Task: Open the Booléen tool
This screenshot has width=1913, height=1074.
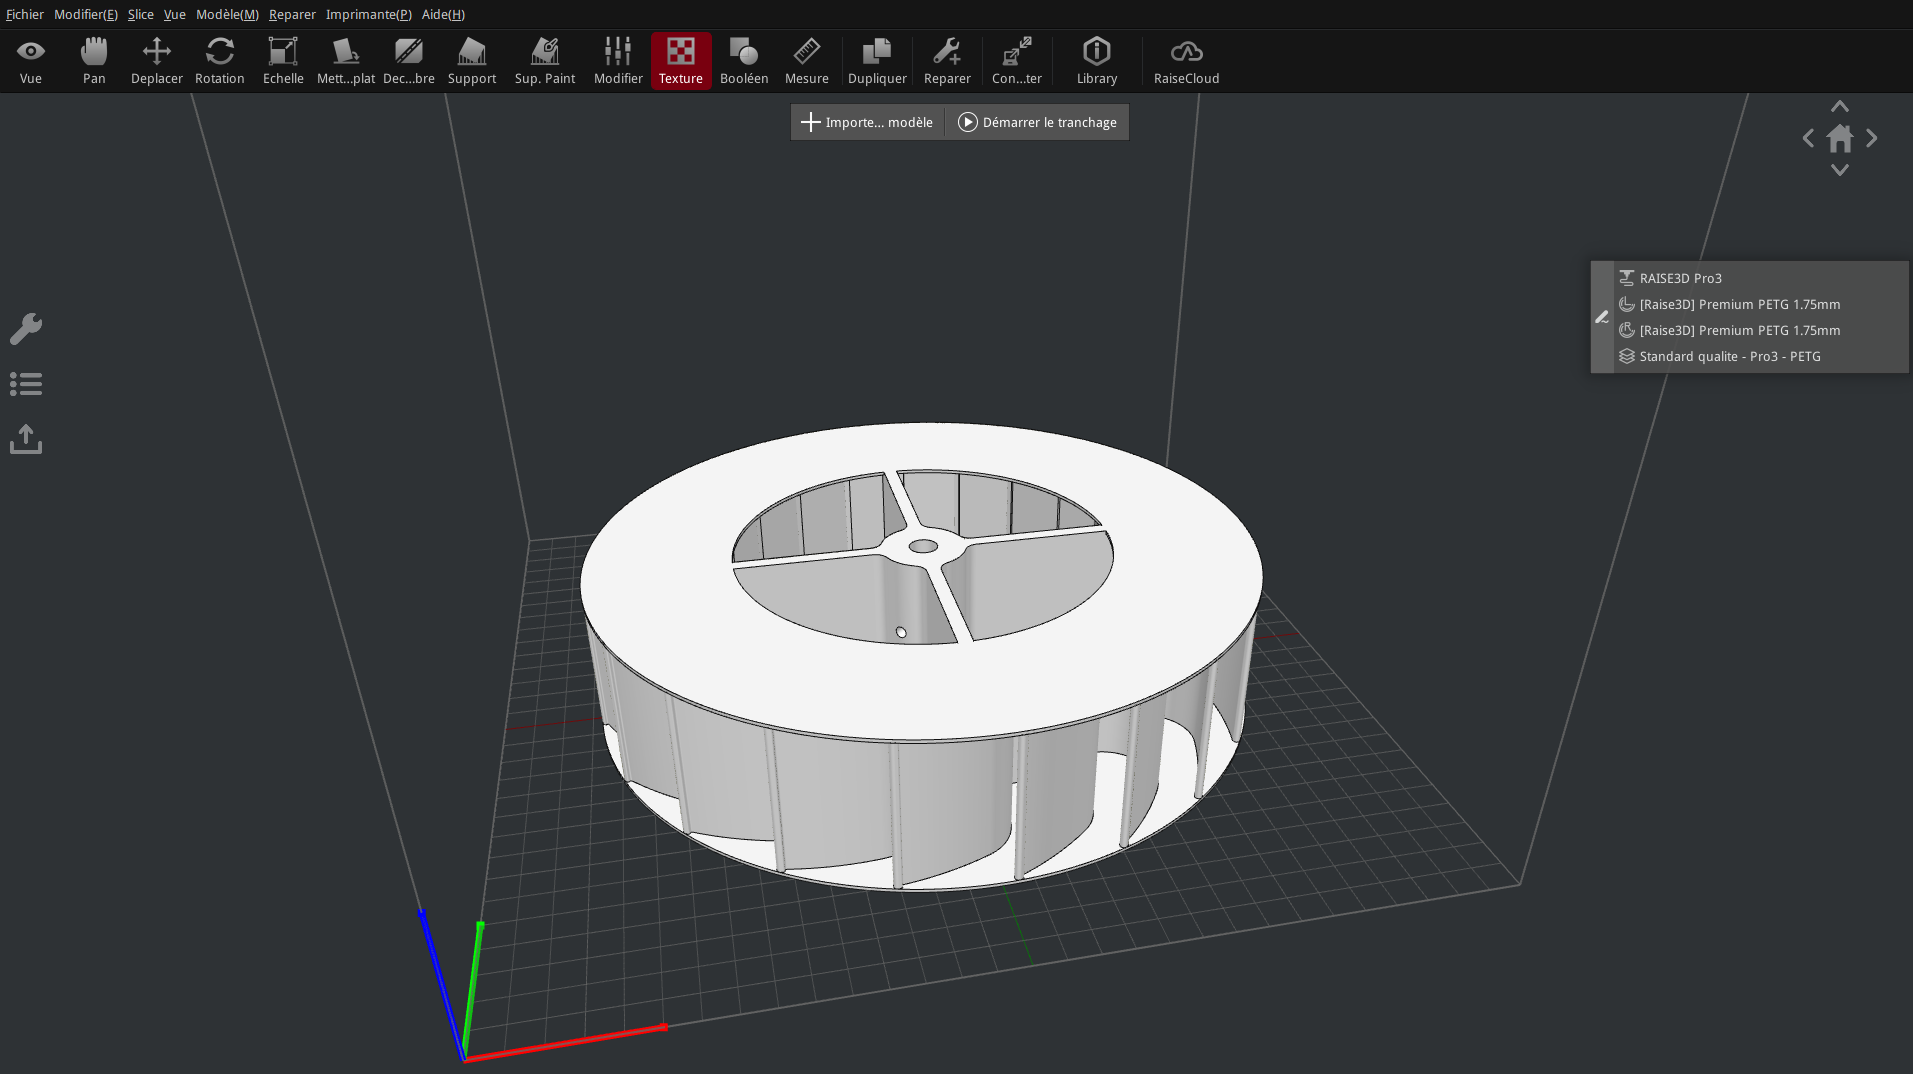Action: (744, 61)
